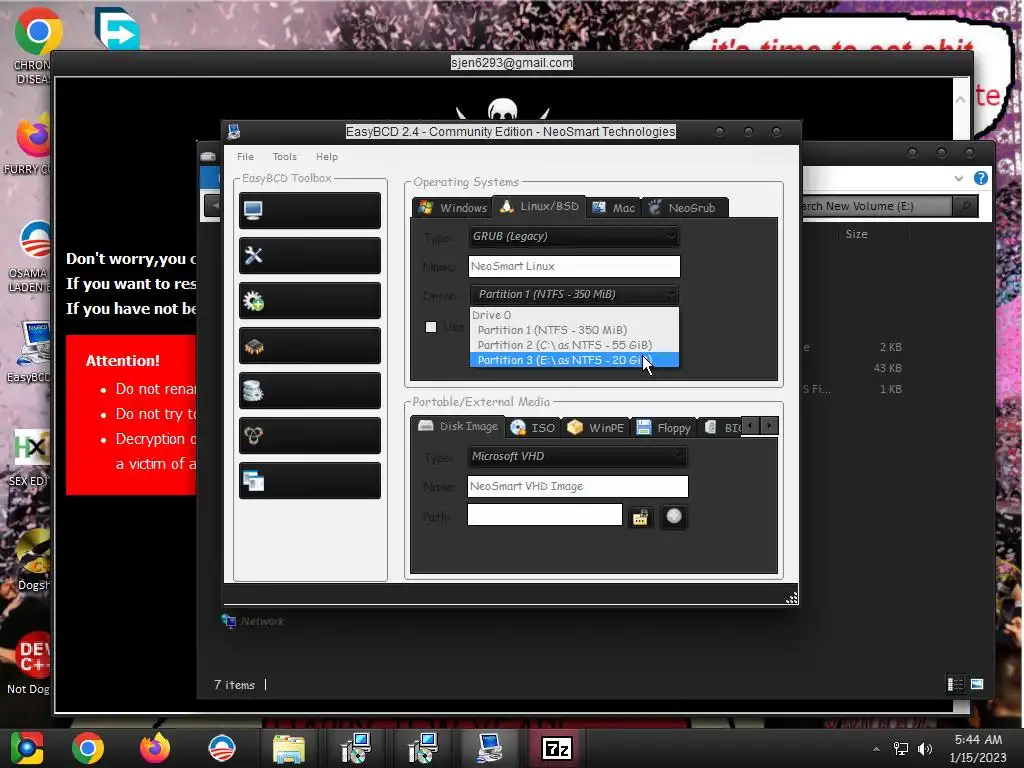
Task: Open the GRUB (Legacy) Type dropdown
Action: [573, 236]
